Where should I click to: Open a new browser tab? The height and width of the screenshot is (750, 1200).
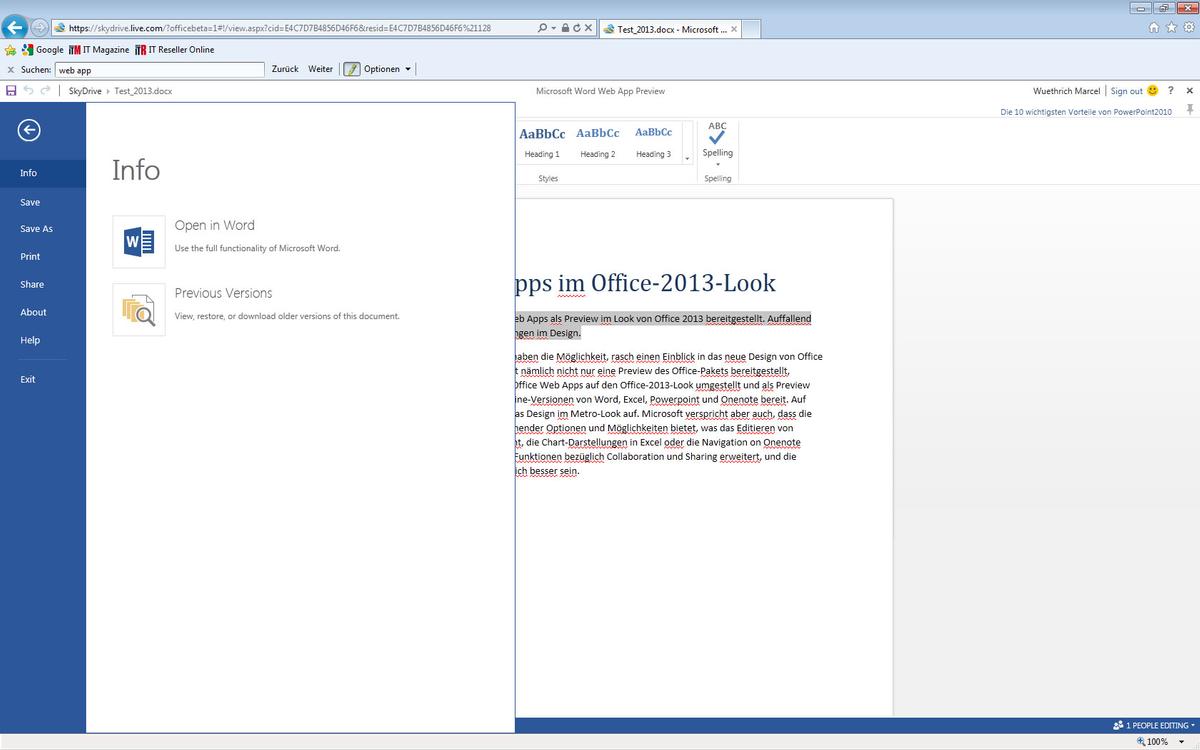[753, 29]
